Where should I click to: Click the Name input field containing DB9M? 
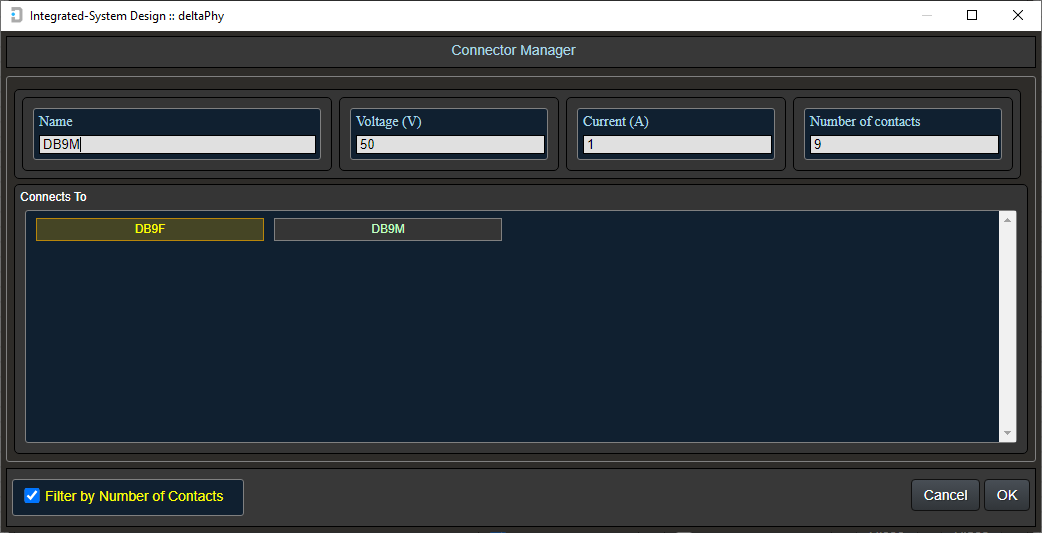[177, 144]
